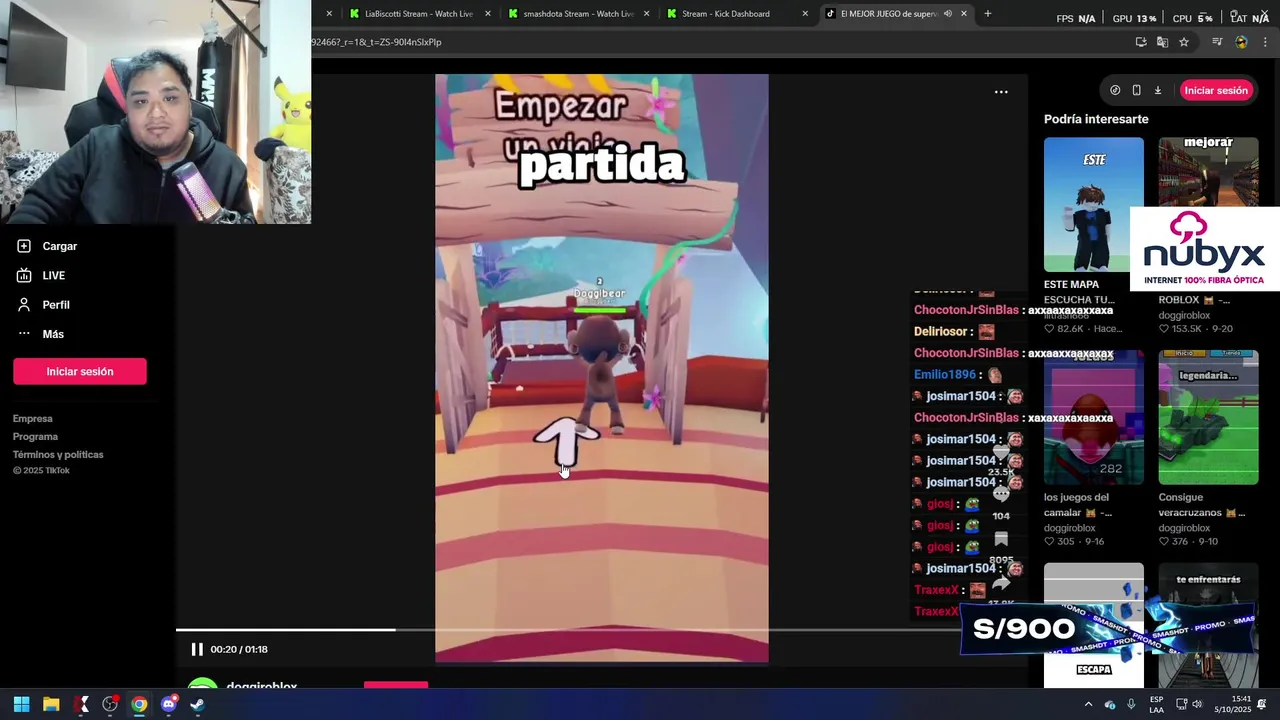Viewport: 1280px width, 720px height.
Task: Mute the TikTok tab audio icon
Action: (947, 14)
